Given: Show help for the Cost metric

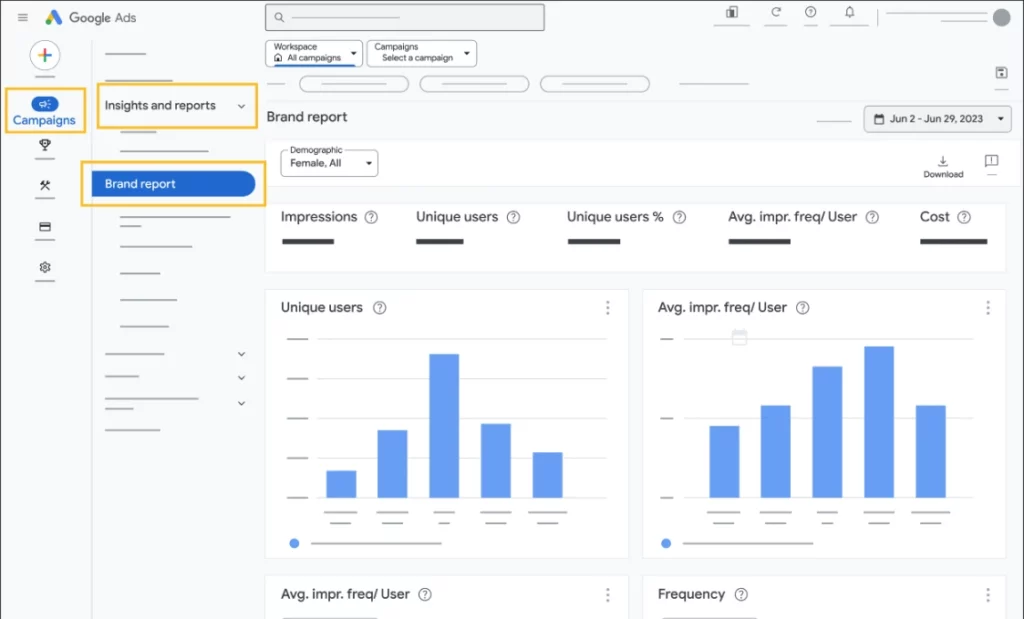Looking at the screenshot, I should click(x=964, y=217).
